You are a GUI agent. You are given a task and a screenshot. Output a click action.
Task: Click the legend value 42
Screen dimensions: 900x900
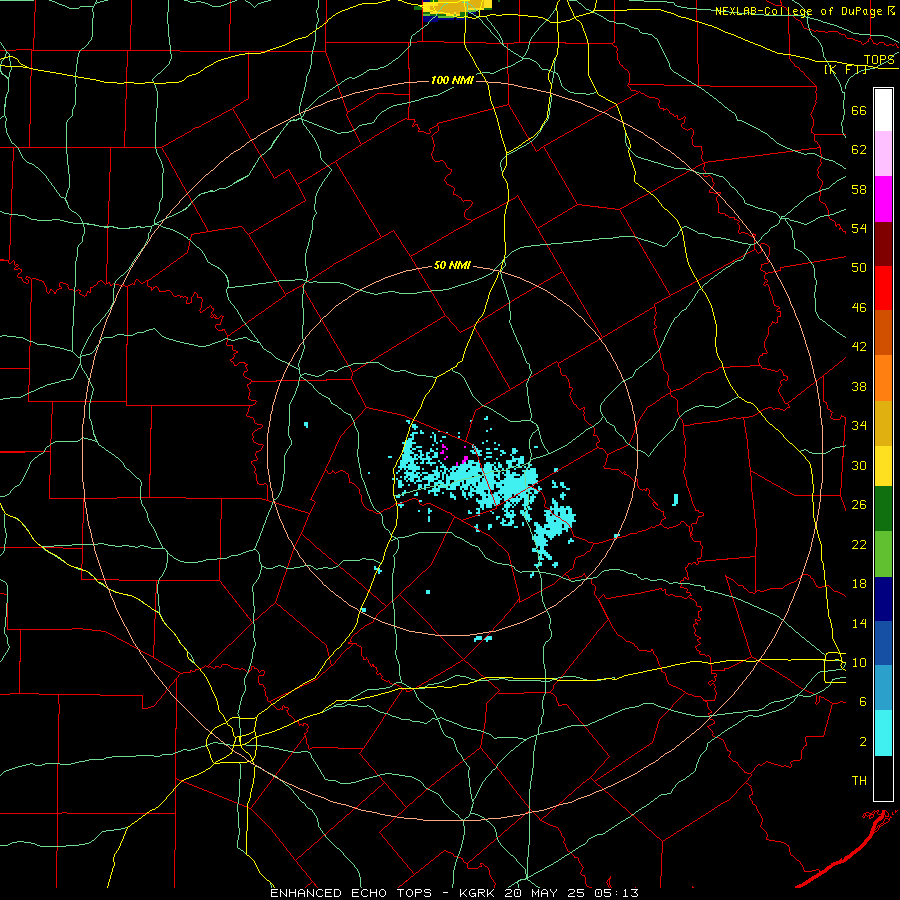[x=859, y=347]
